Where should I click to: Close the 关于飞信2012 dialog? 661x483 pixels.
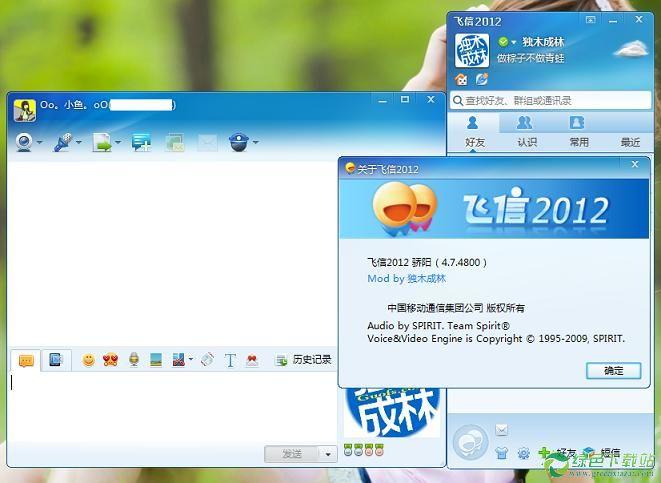(x=635, y=164)
